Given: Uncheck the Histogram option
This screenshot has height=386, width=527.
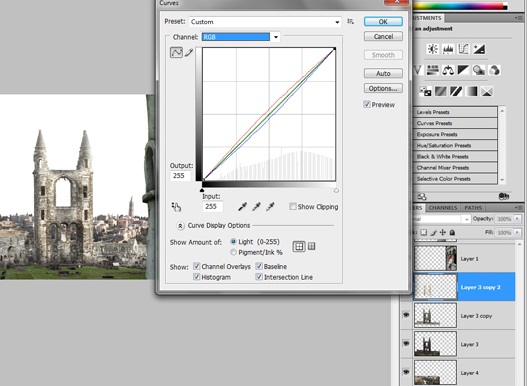Looking at the screenshot, I should pos(197,277).
